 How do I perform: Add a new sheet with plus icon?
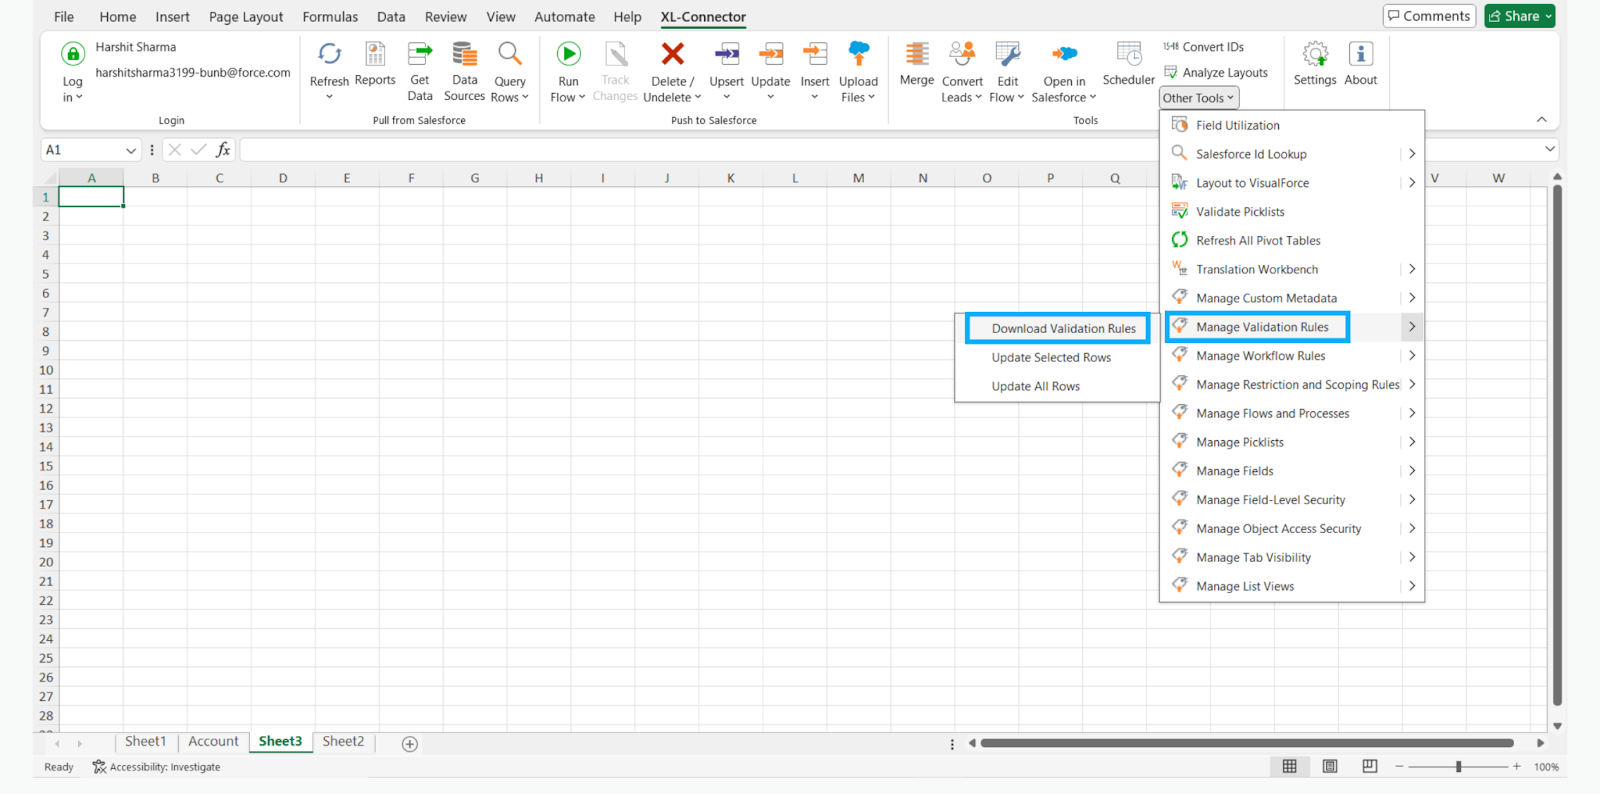tap(410, 743)
